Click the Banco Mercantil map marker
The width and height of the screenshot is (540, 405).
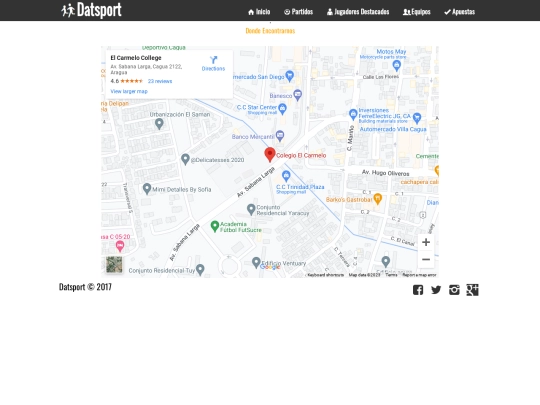[x=280, y=136]
